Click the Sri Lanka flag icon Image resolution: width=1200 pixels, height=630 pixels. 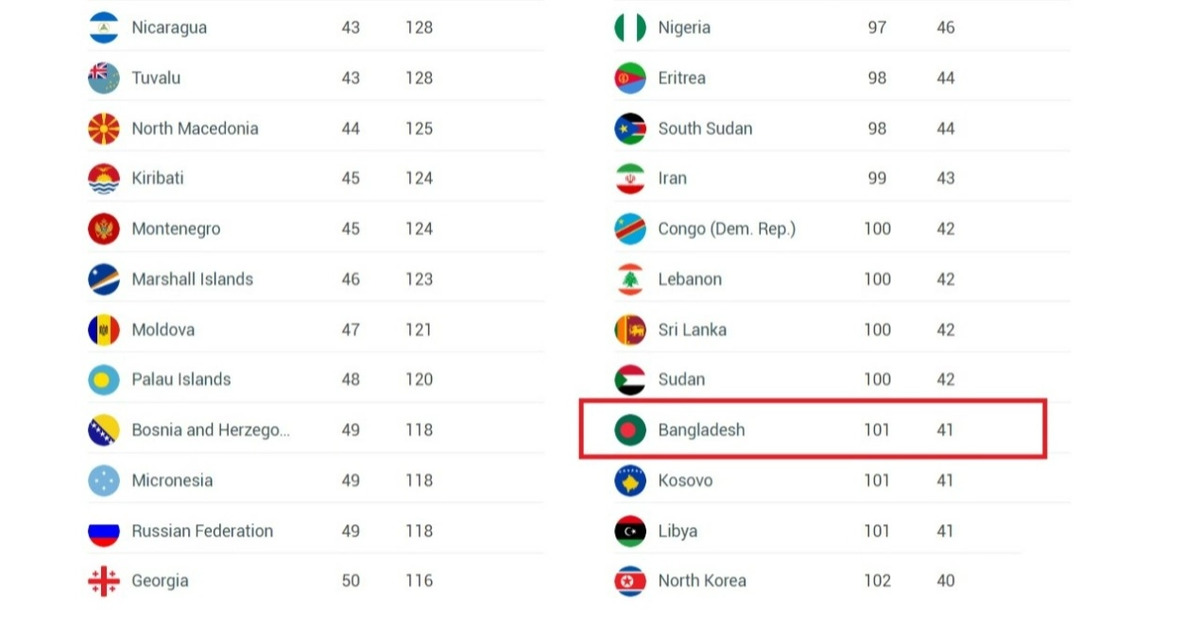[x=630, y=330]
